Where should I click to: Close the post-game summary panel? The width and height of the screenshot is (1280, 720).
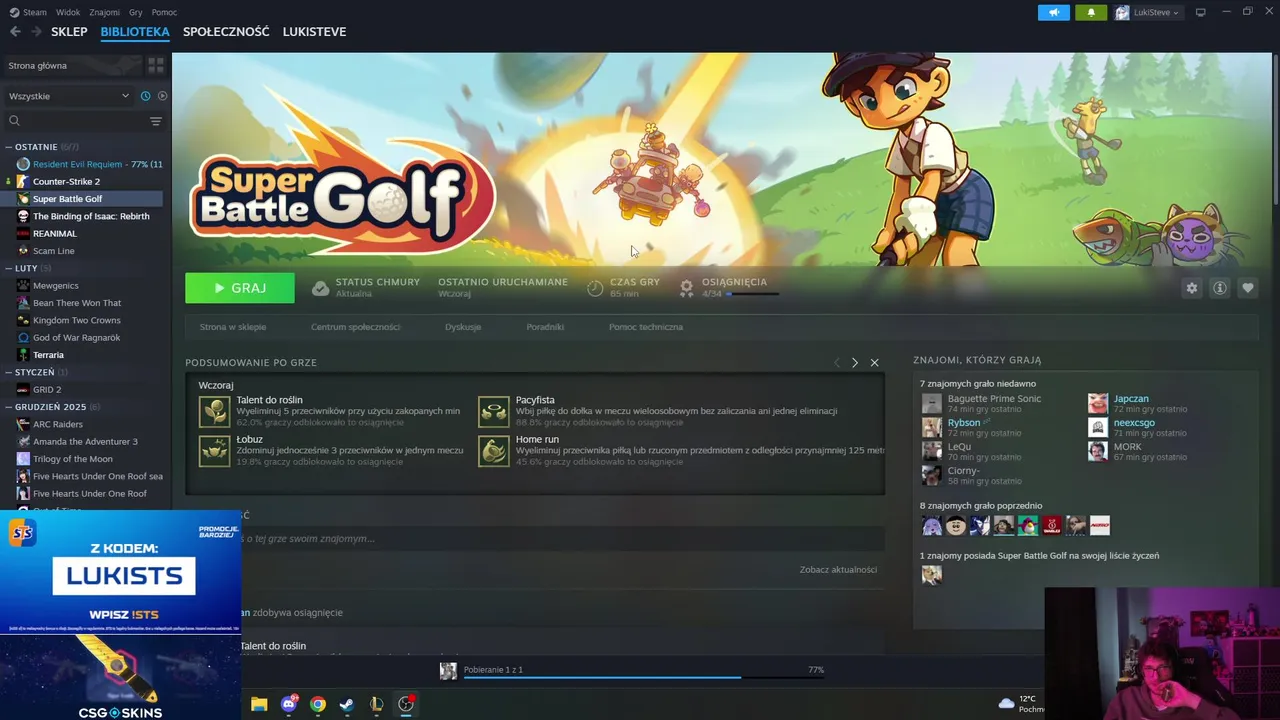click(x=874, y=362)
